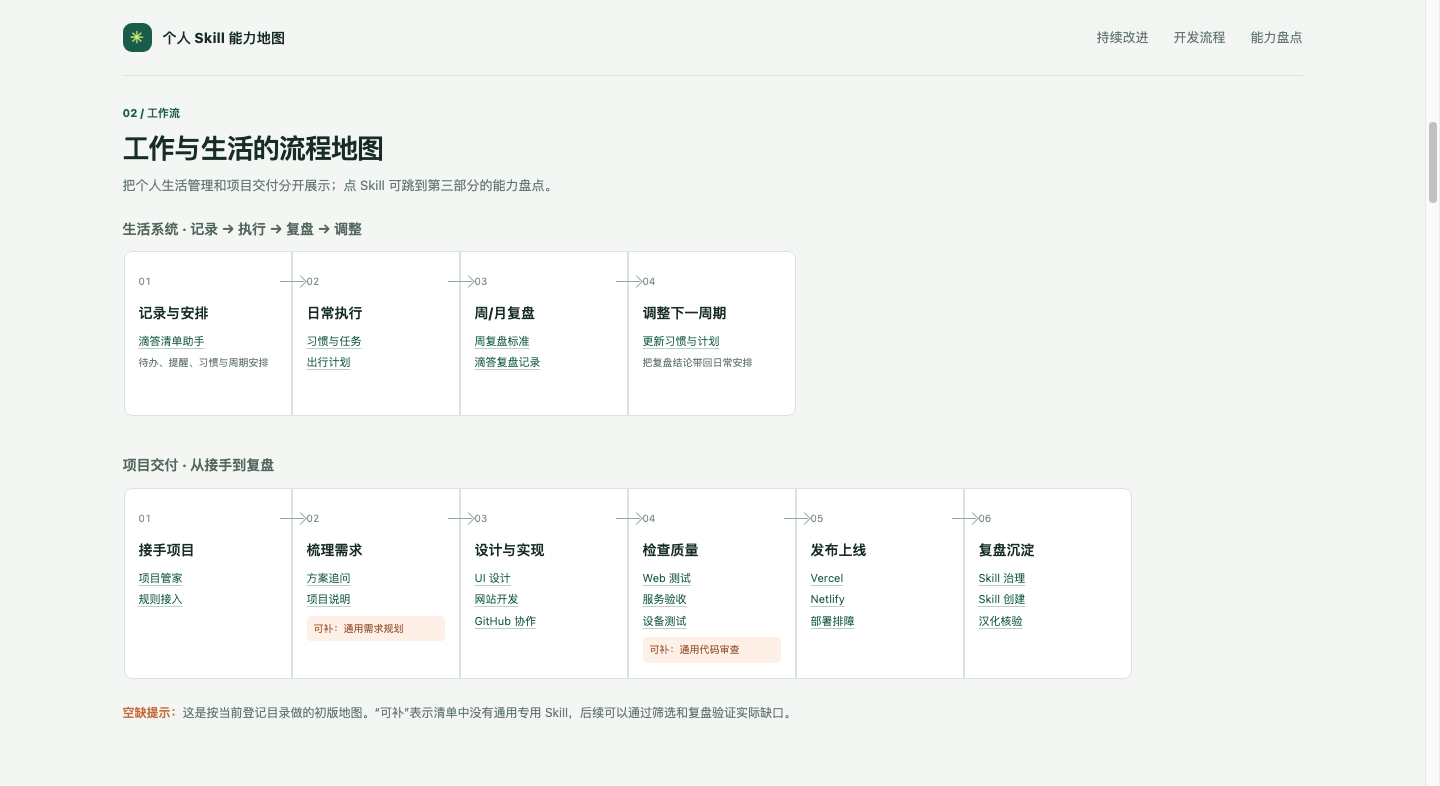Viewport: 1440px width, 786px height.
Task: Open the 持续改进 nav item
Action: (x=1122, y=38)
